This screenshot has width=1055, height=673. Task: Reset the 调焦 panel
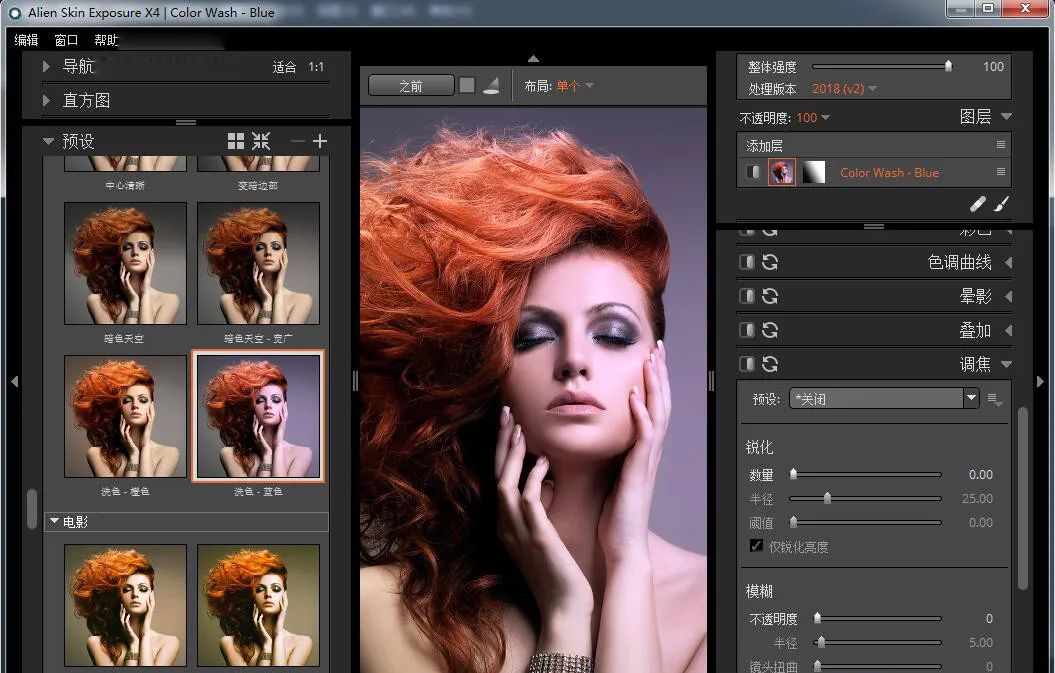tap(770, 364)
